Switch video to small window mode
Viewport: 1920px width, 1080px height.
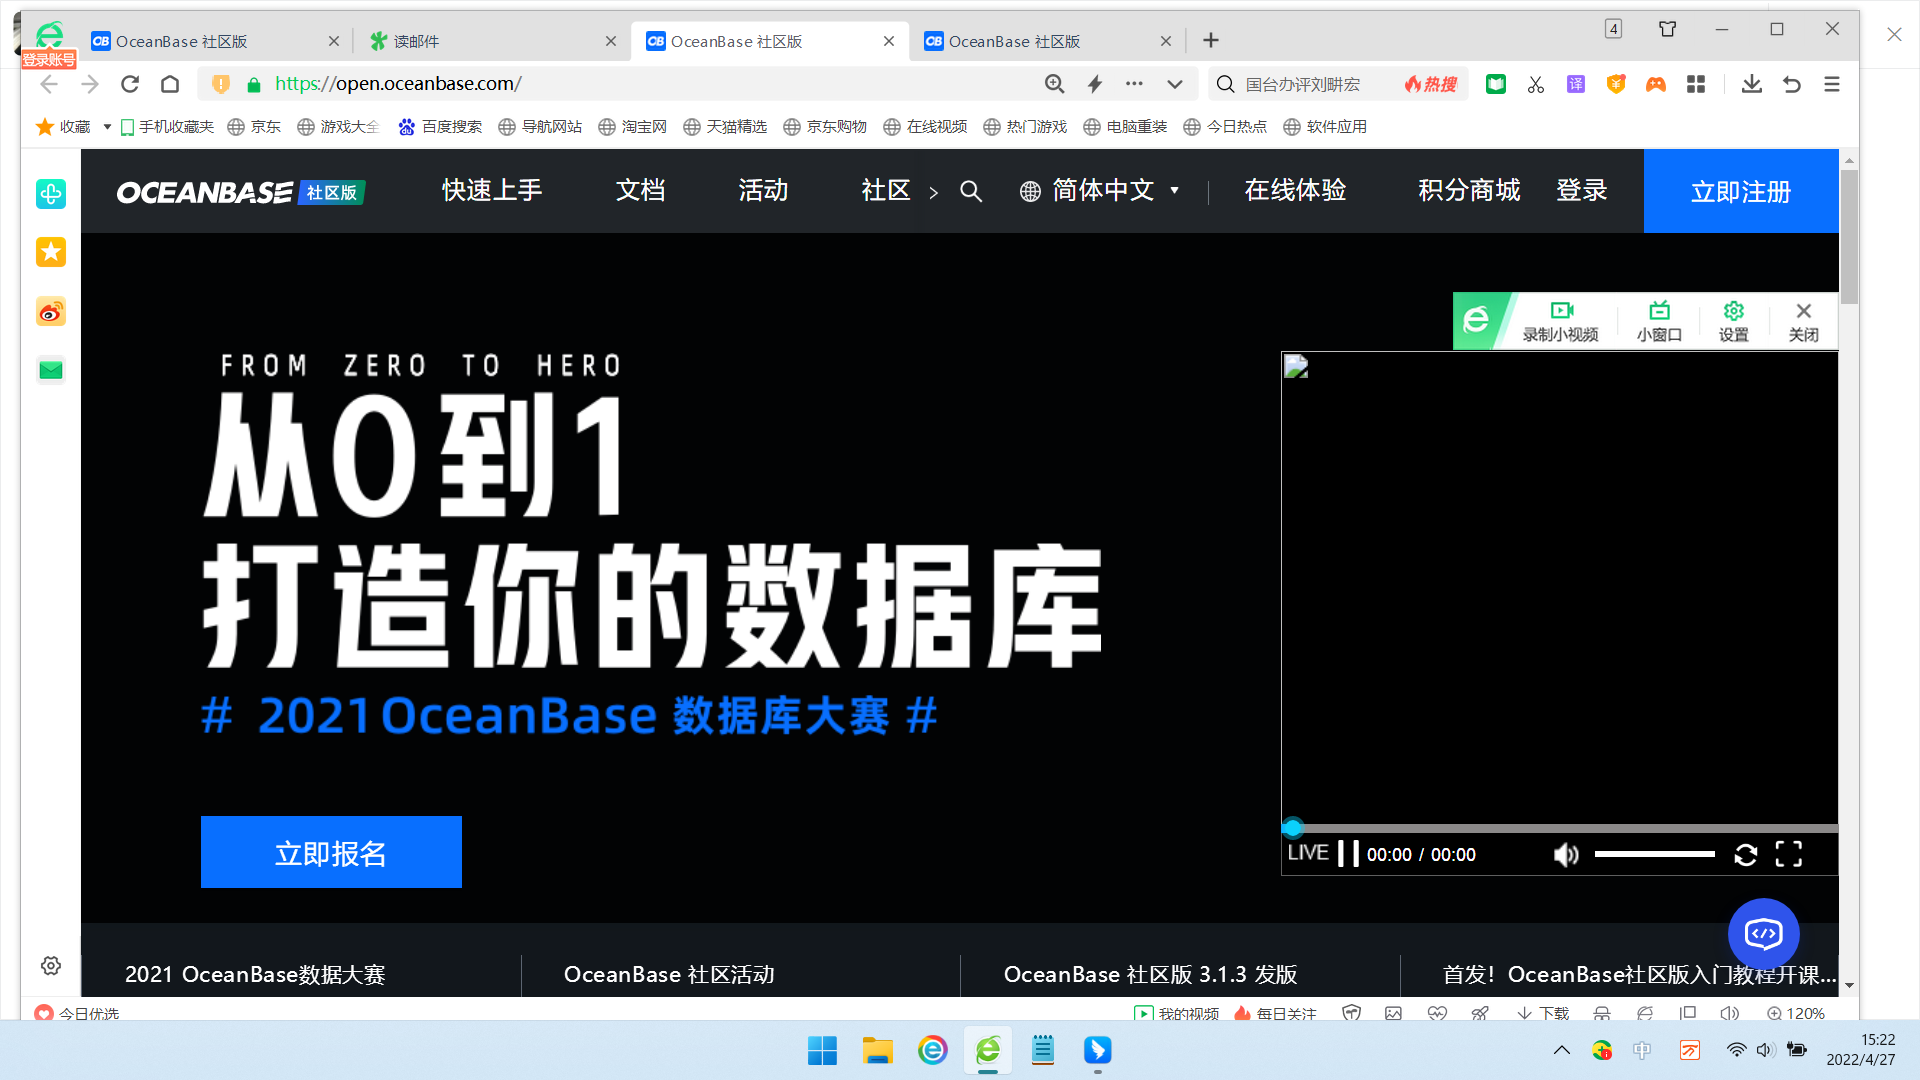point(1660,321)
